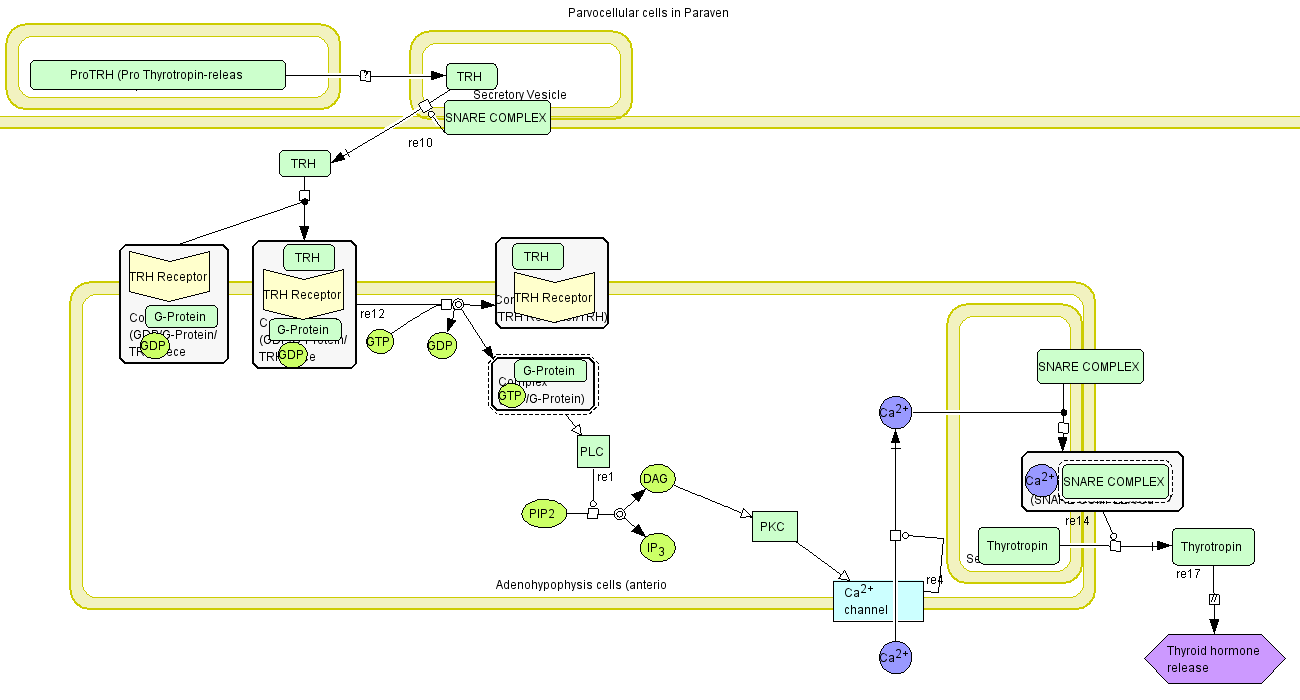Click reaction marker between ProTRH and TRH
This screenshot has height=700, width=1300.
[366, 76]
